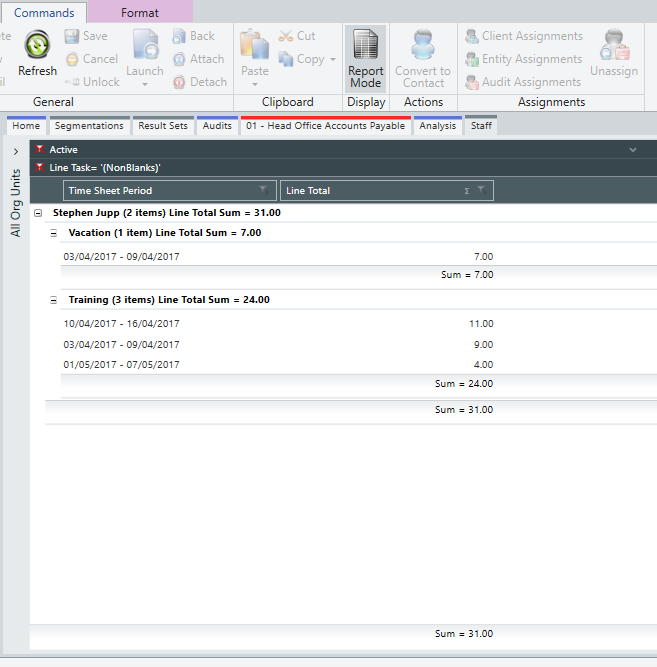The image size is (657, 667).
Task: Click the Back icon
Action: pyautogui.click(x=179, y=36)
